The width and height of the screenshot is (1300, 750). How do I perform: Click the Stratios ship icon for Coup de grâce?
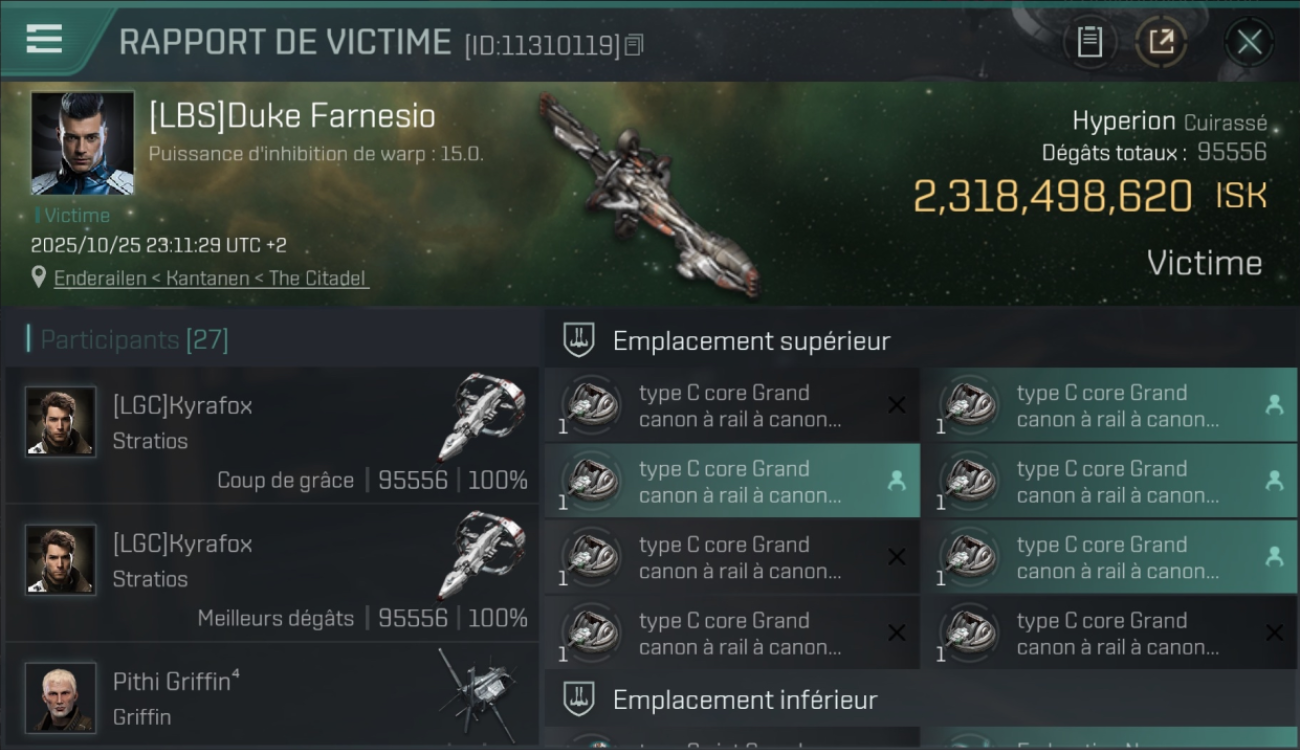point(482,416)
